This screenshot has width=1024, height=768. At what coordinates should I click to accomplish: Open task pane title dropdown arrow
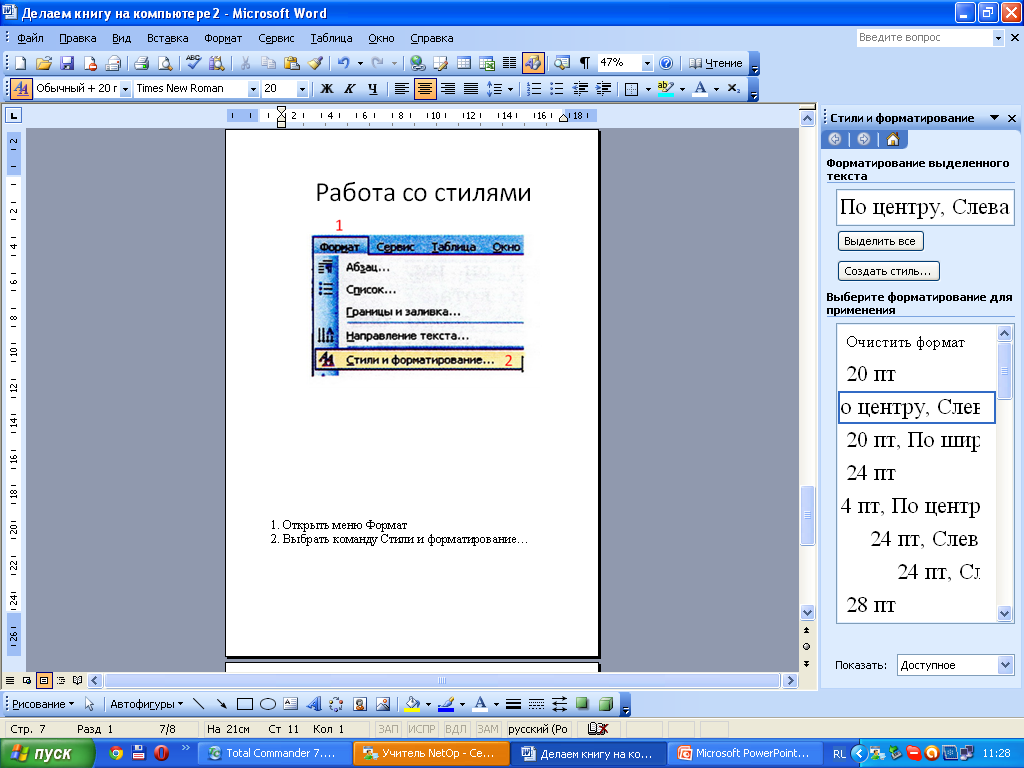point(994,118)
